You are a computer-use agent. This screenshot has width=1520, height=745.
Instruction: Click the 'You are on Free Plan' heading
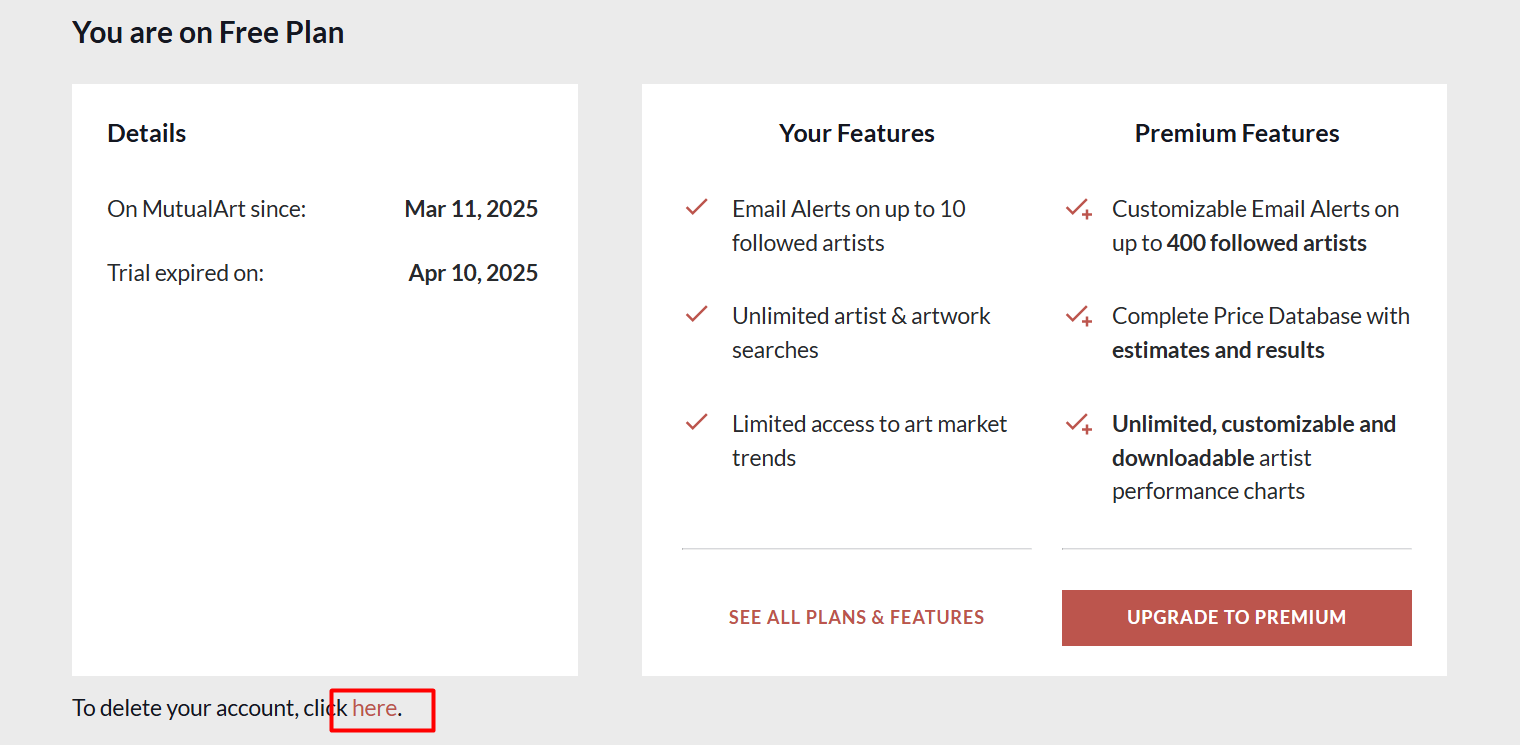(x=208, y=33)
